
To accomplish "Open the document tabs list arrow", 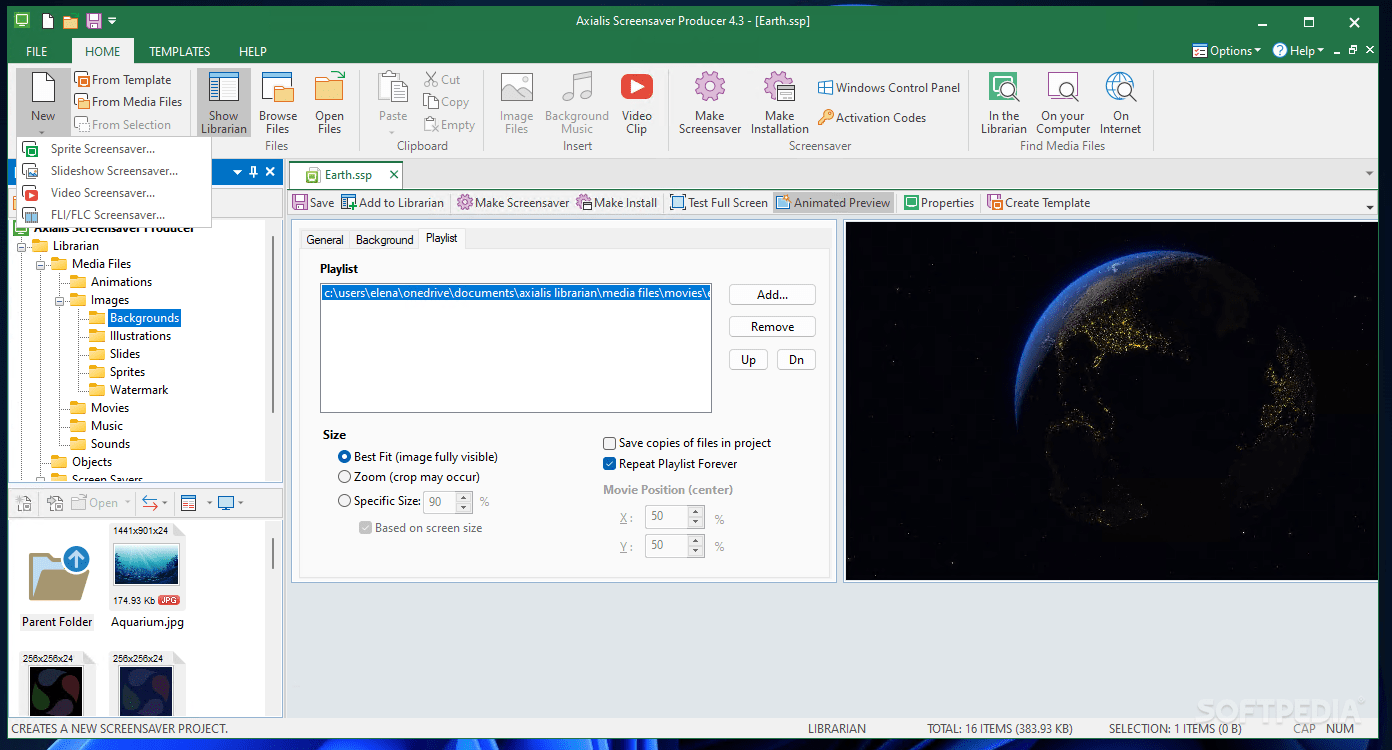I will pyautogui.click(x=1370, y=174).
